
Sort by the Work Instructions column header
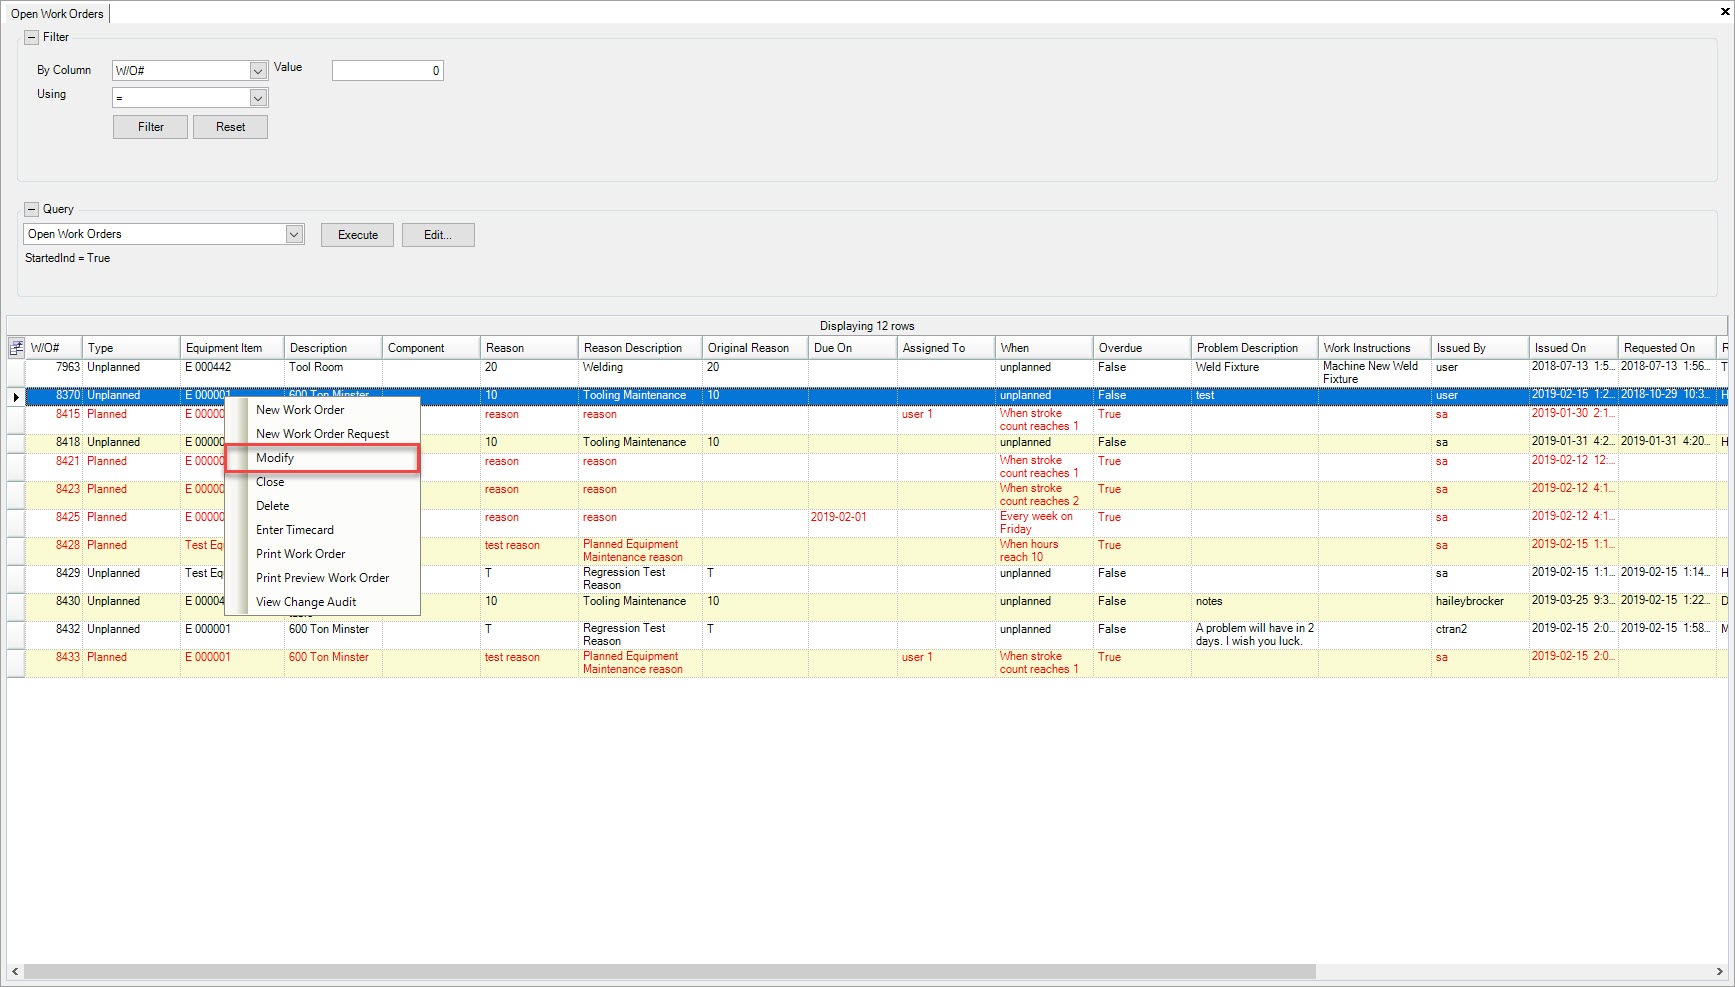[1375, 348]
